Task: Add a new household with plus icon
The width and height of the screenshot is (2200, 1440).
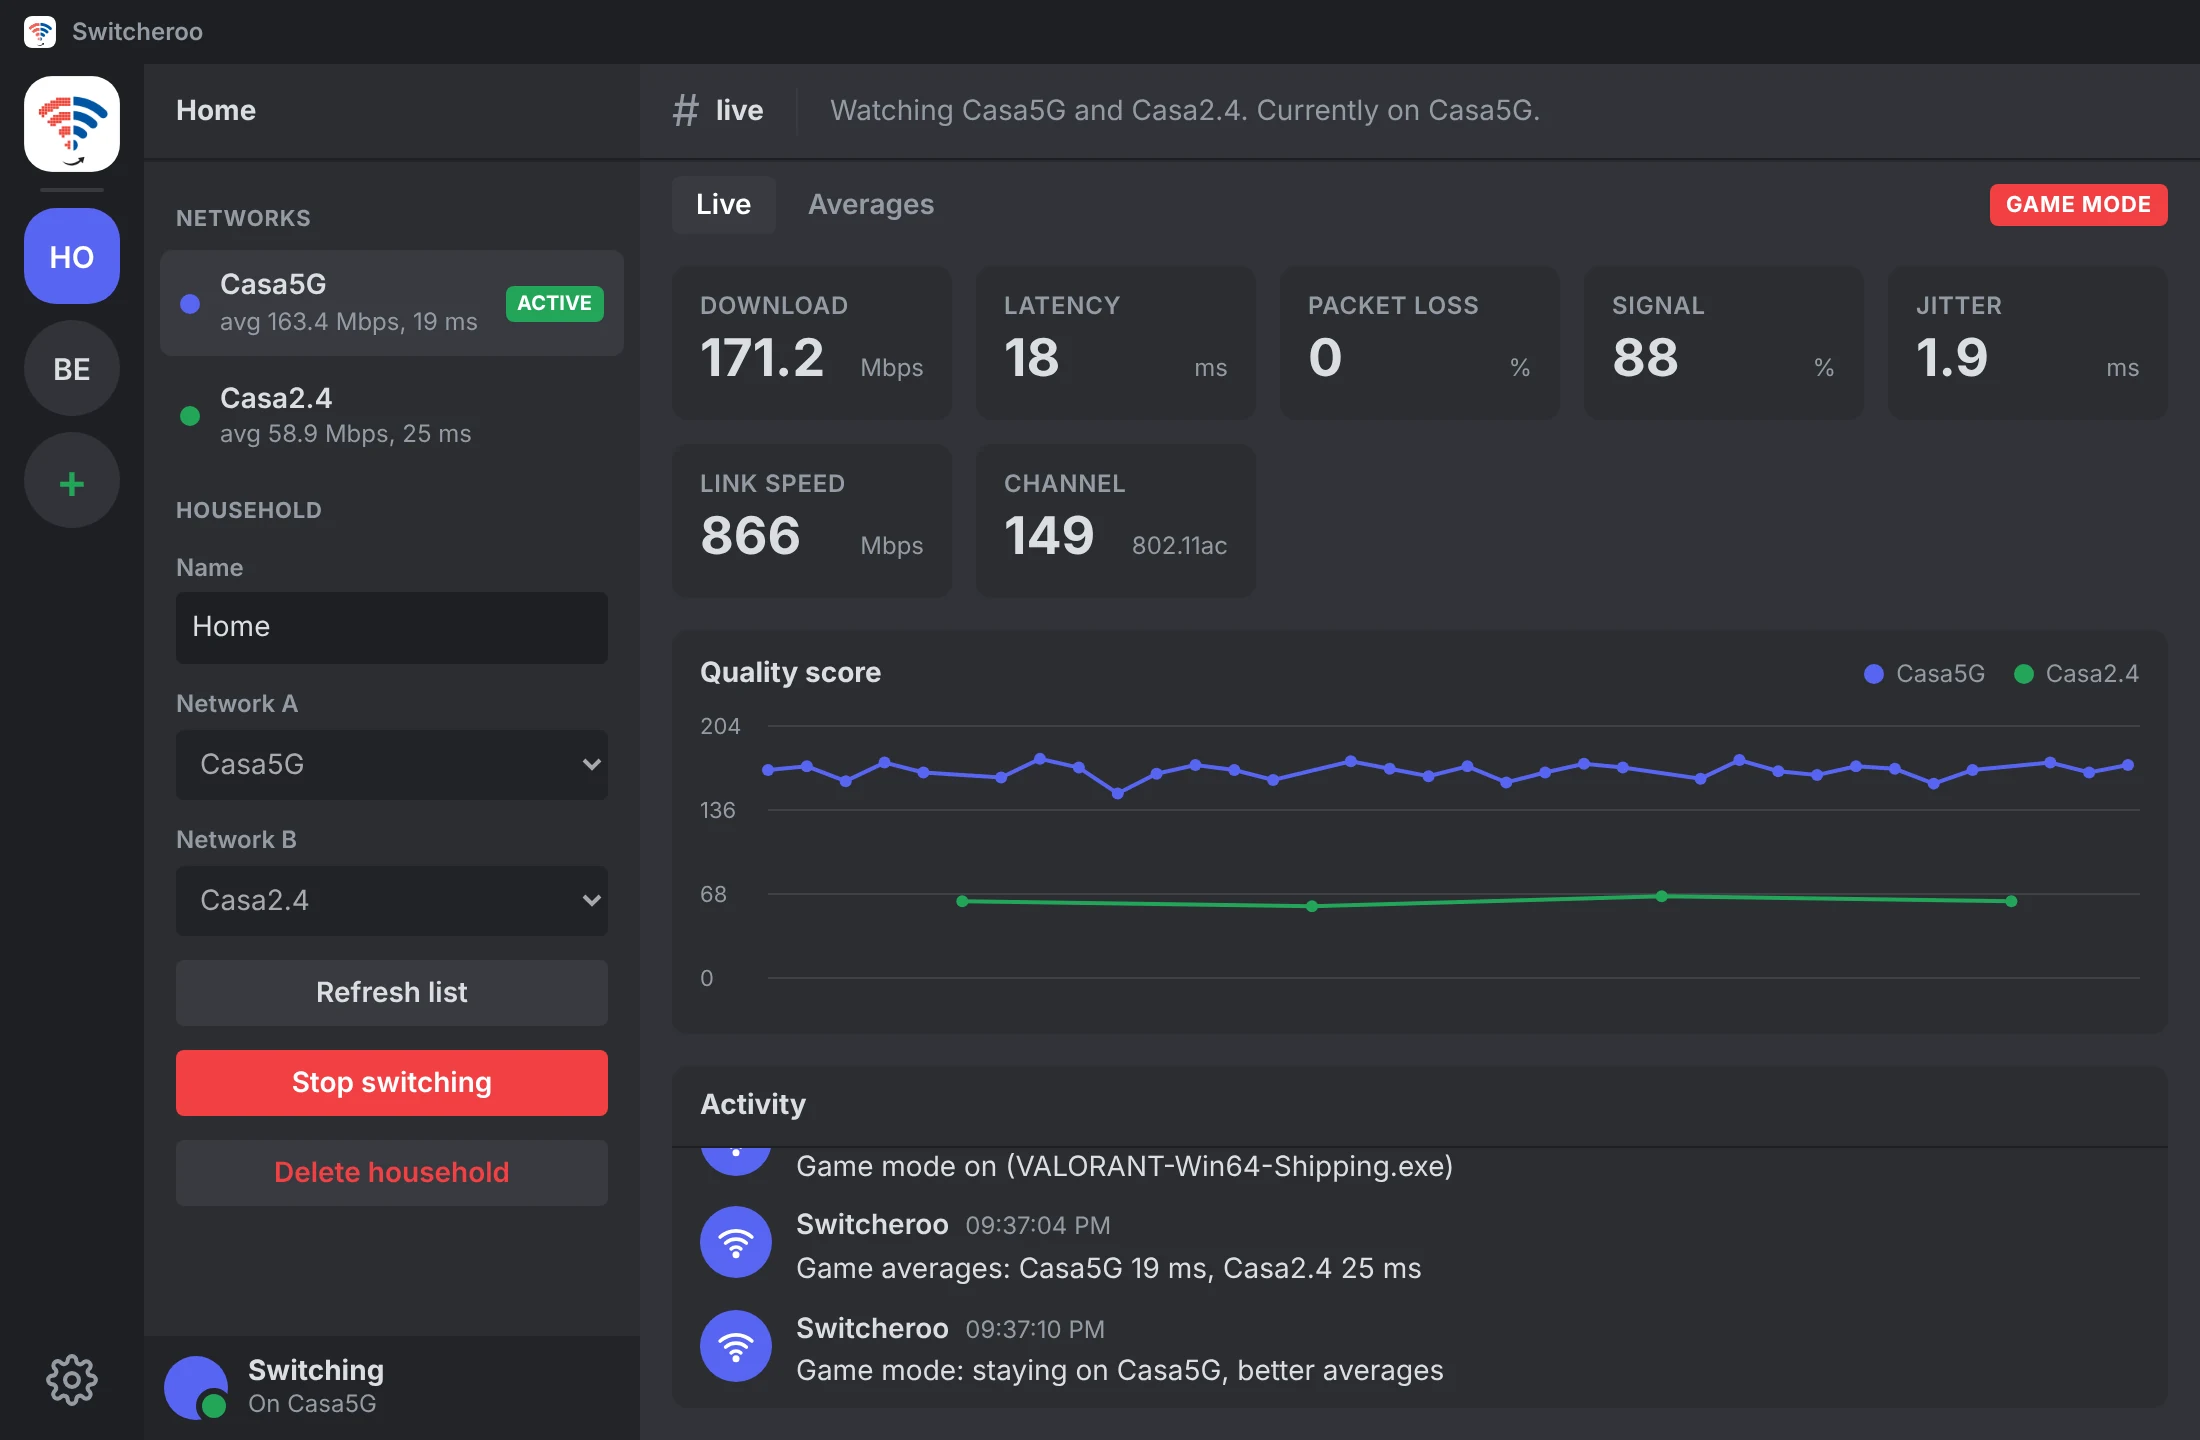Action: pos(72,480)
